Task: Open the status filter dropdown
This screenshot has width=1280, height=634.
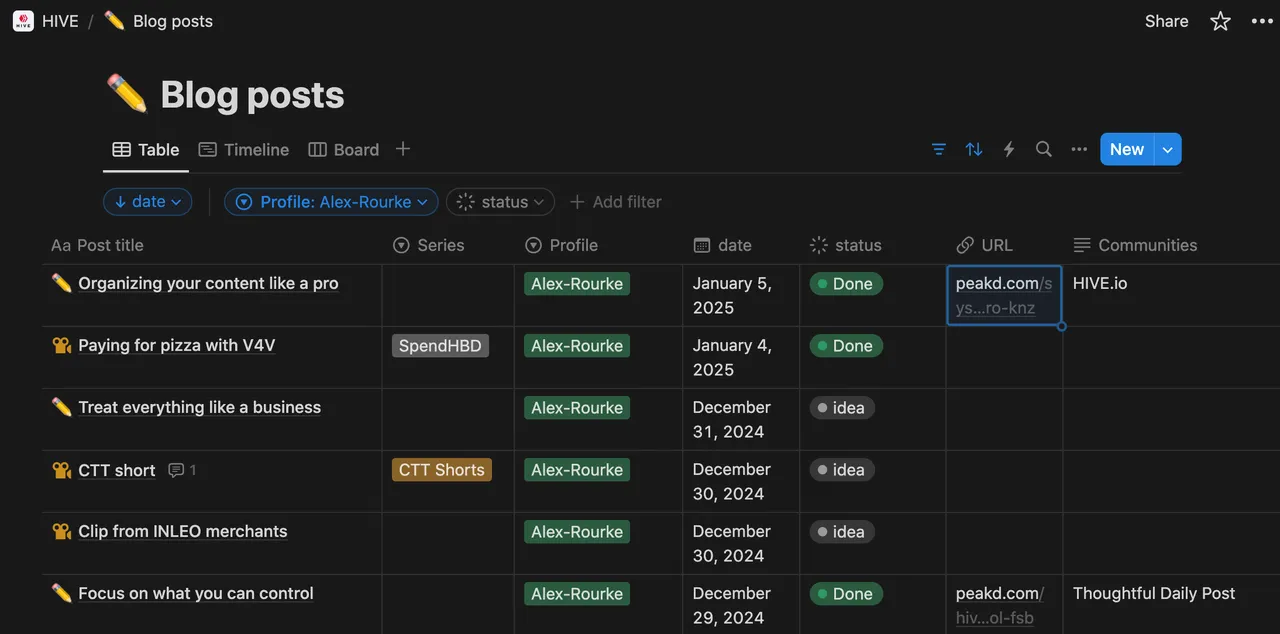Action: (500, 202)
